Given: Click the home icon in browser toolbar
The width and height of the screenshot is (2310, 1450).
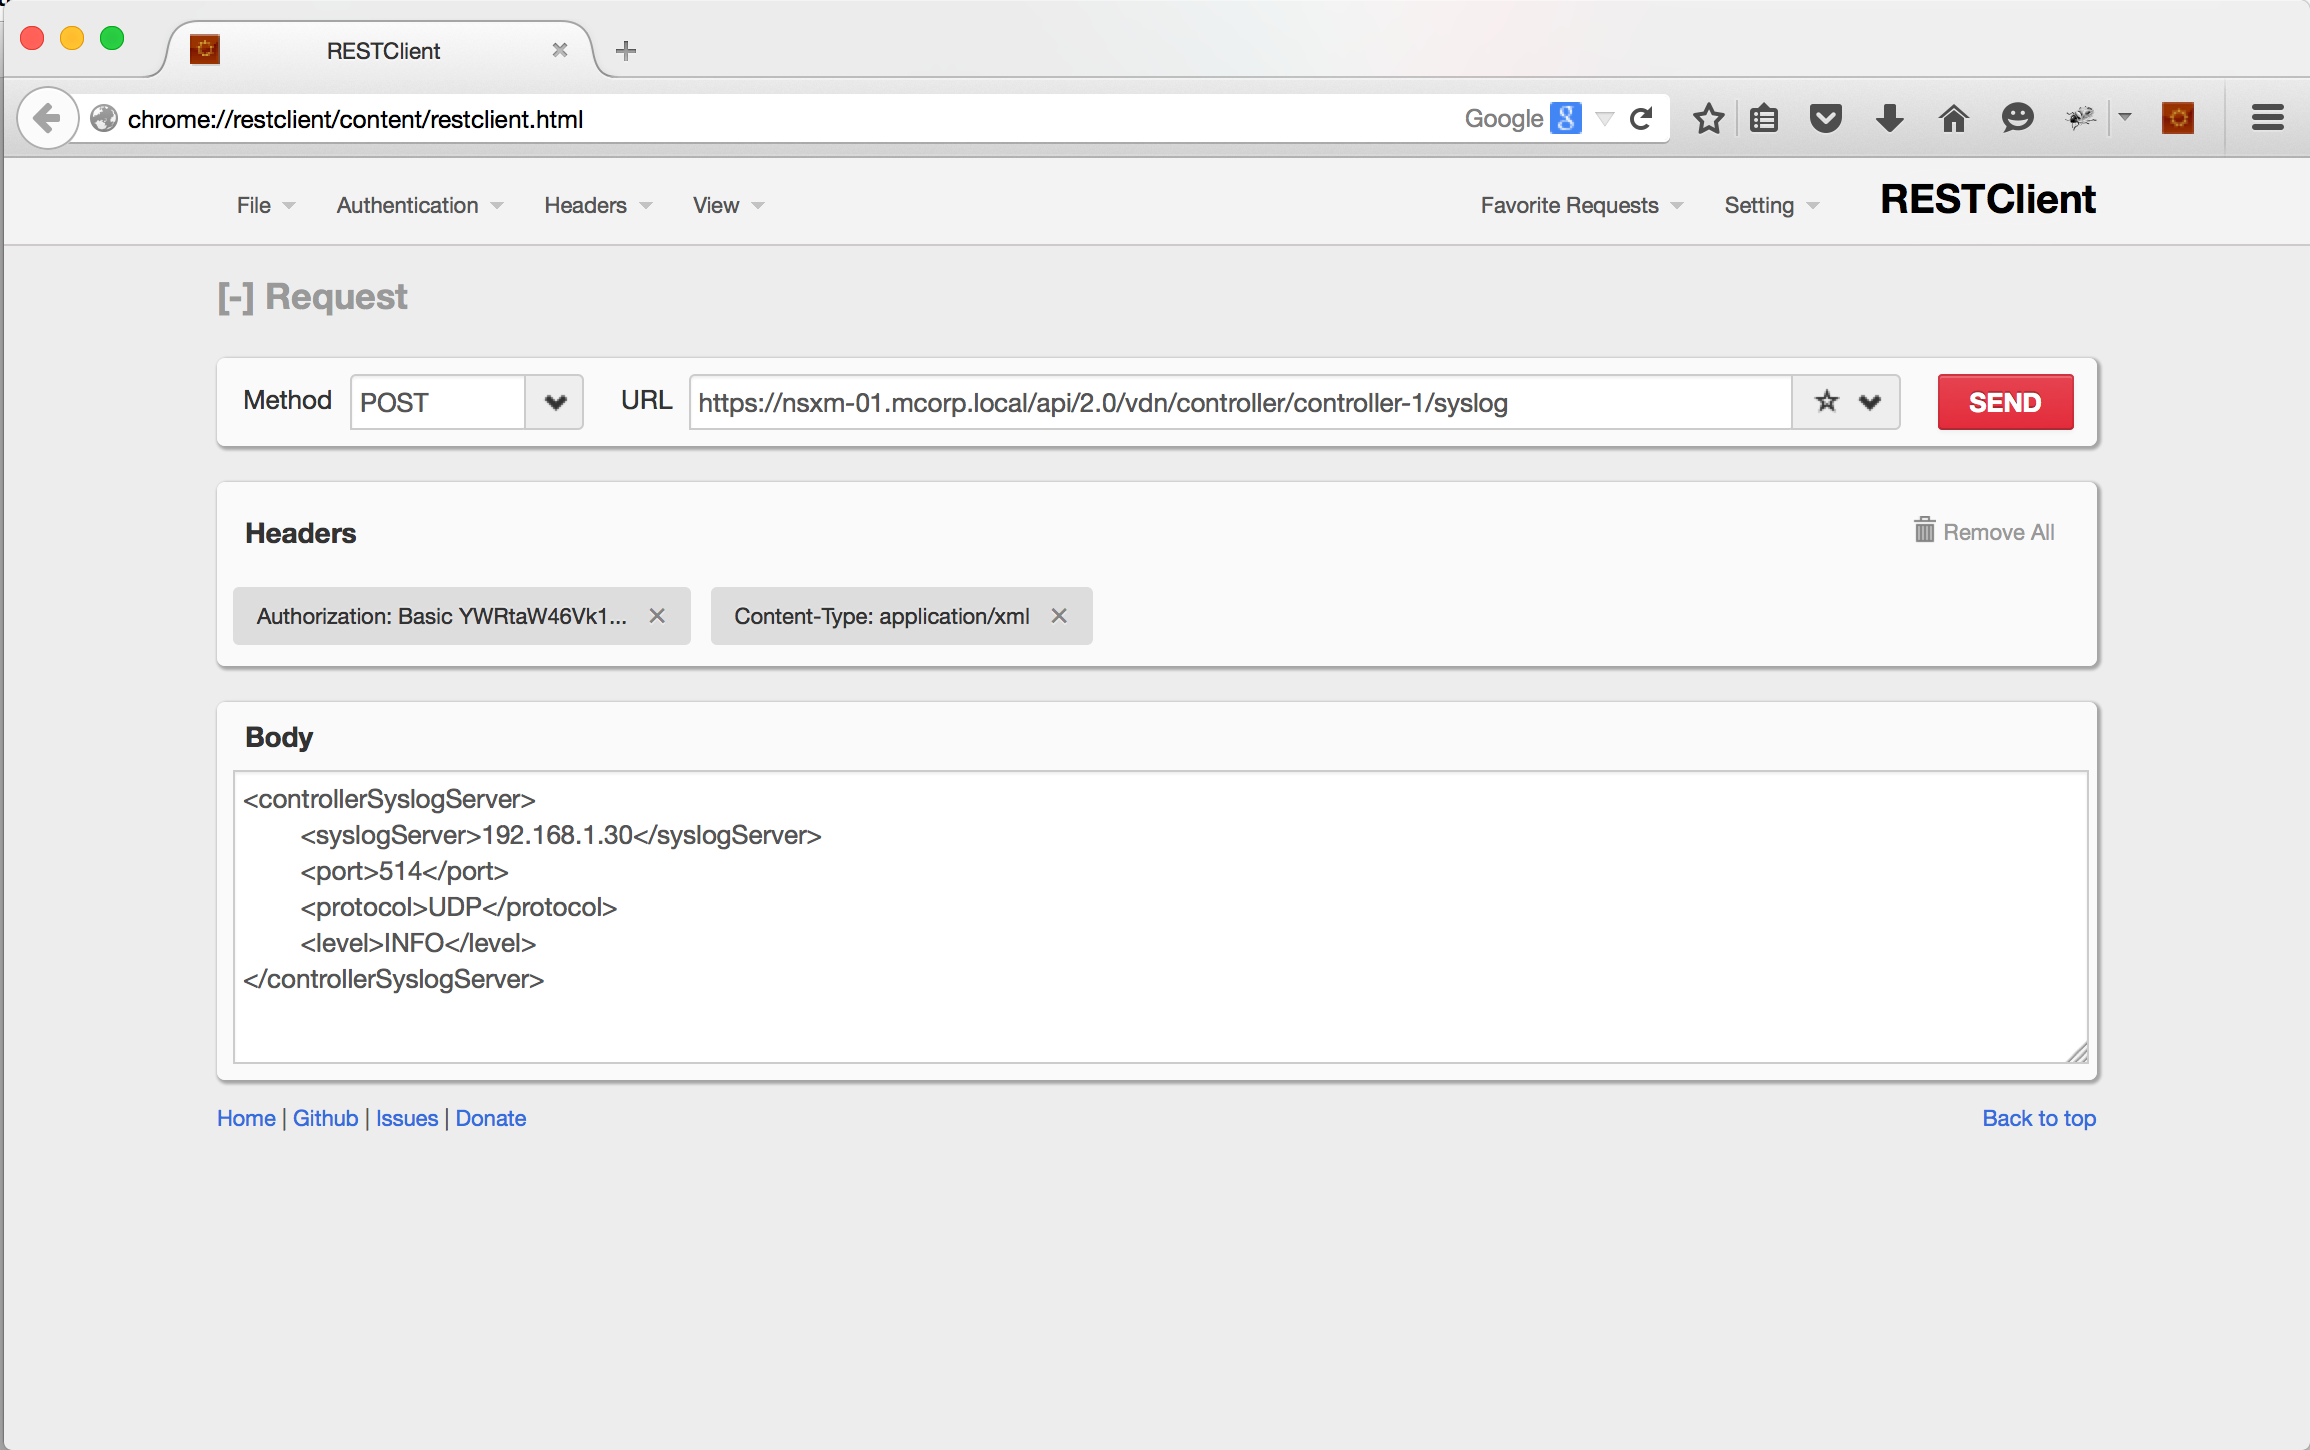Looking at the screenshot, I should [x=1953, y=119].
